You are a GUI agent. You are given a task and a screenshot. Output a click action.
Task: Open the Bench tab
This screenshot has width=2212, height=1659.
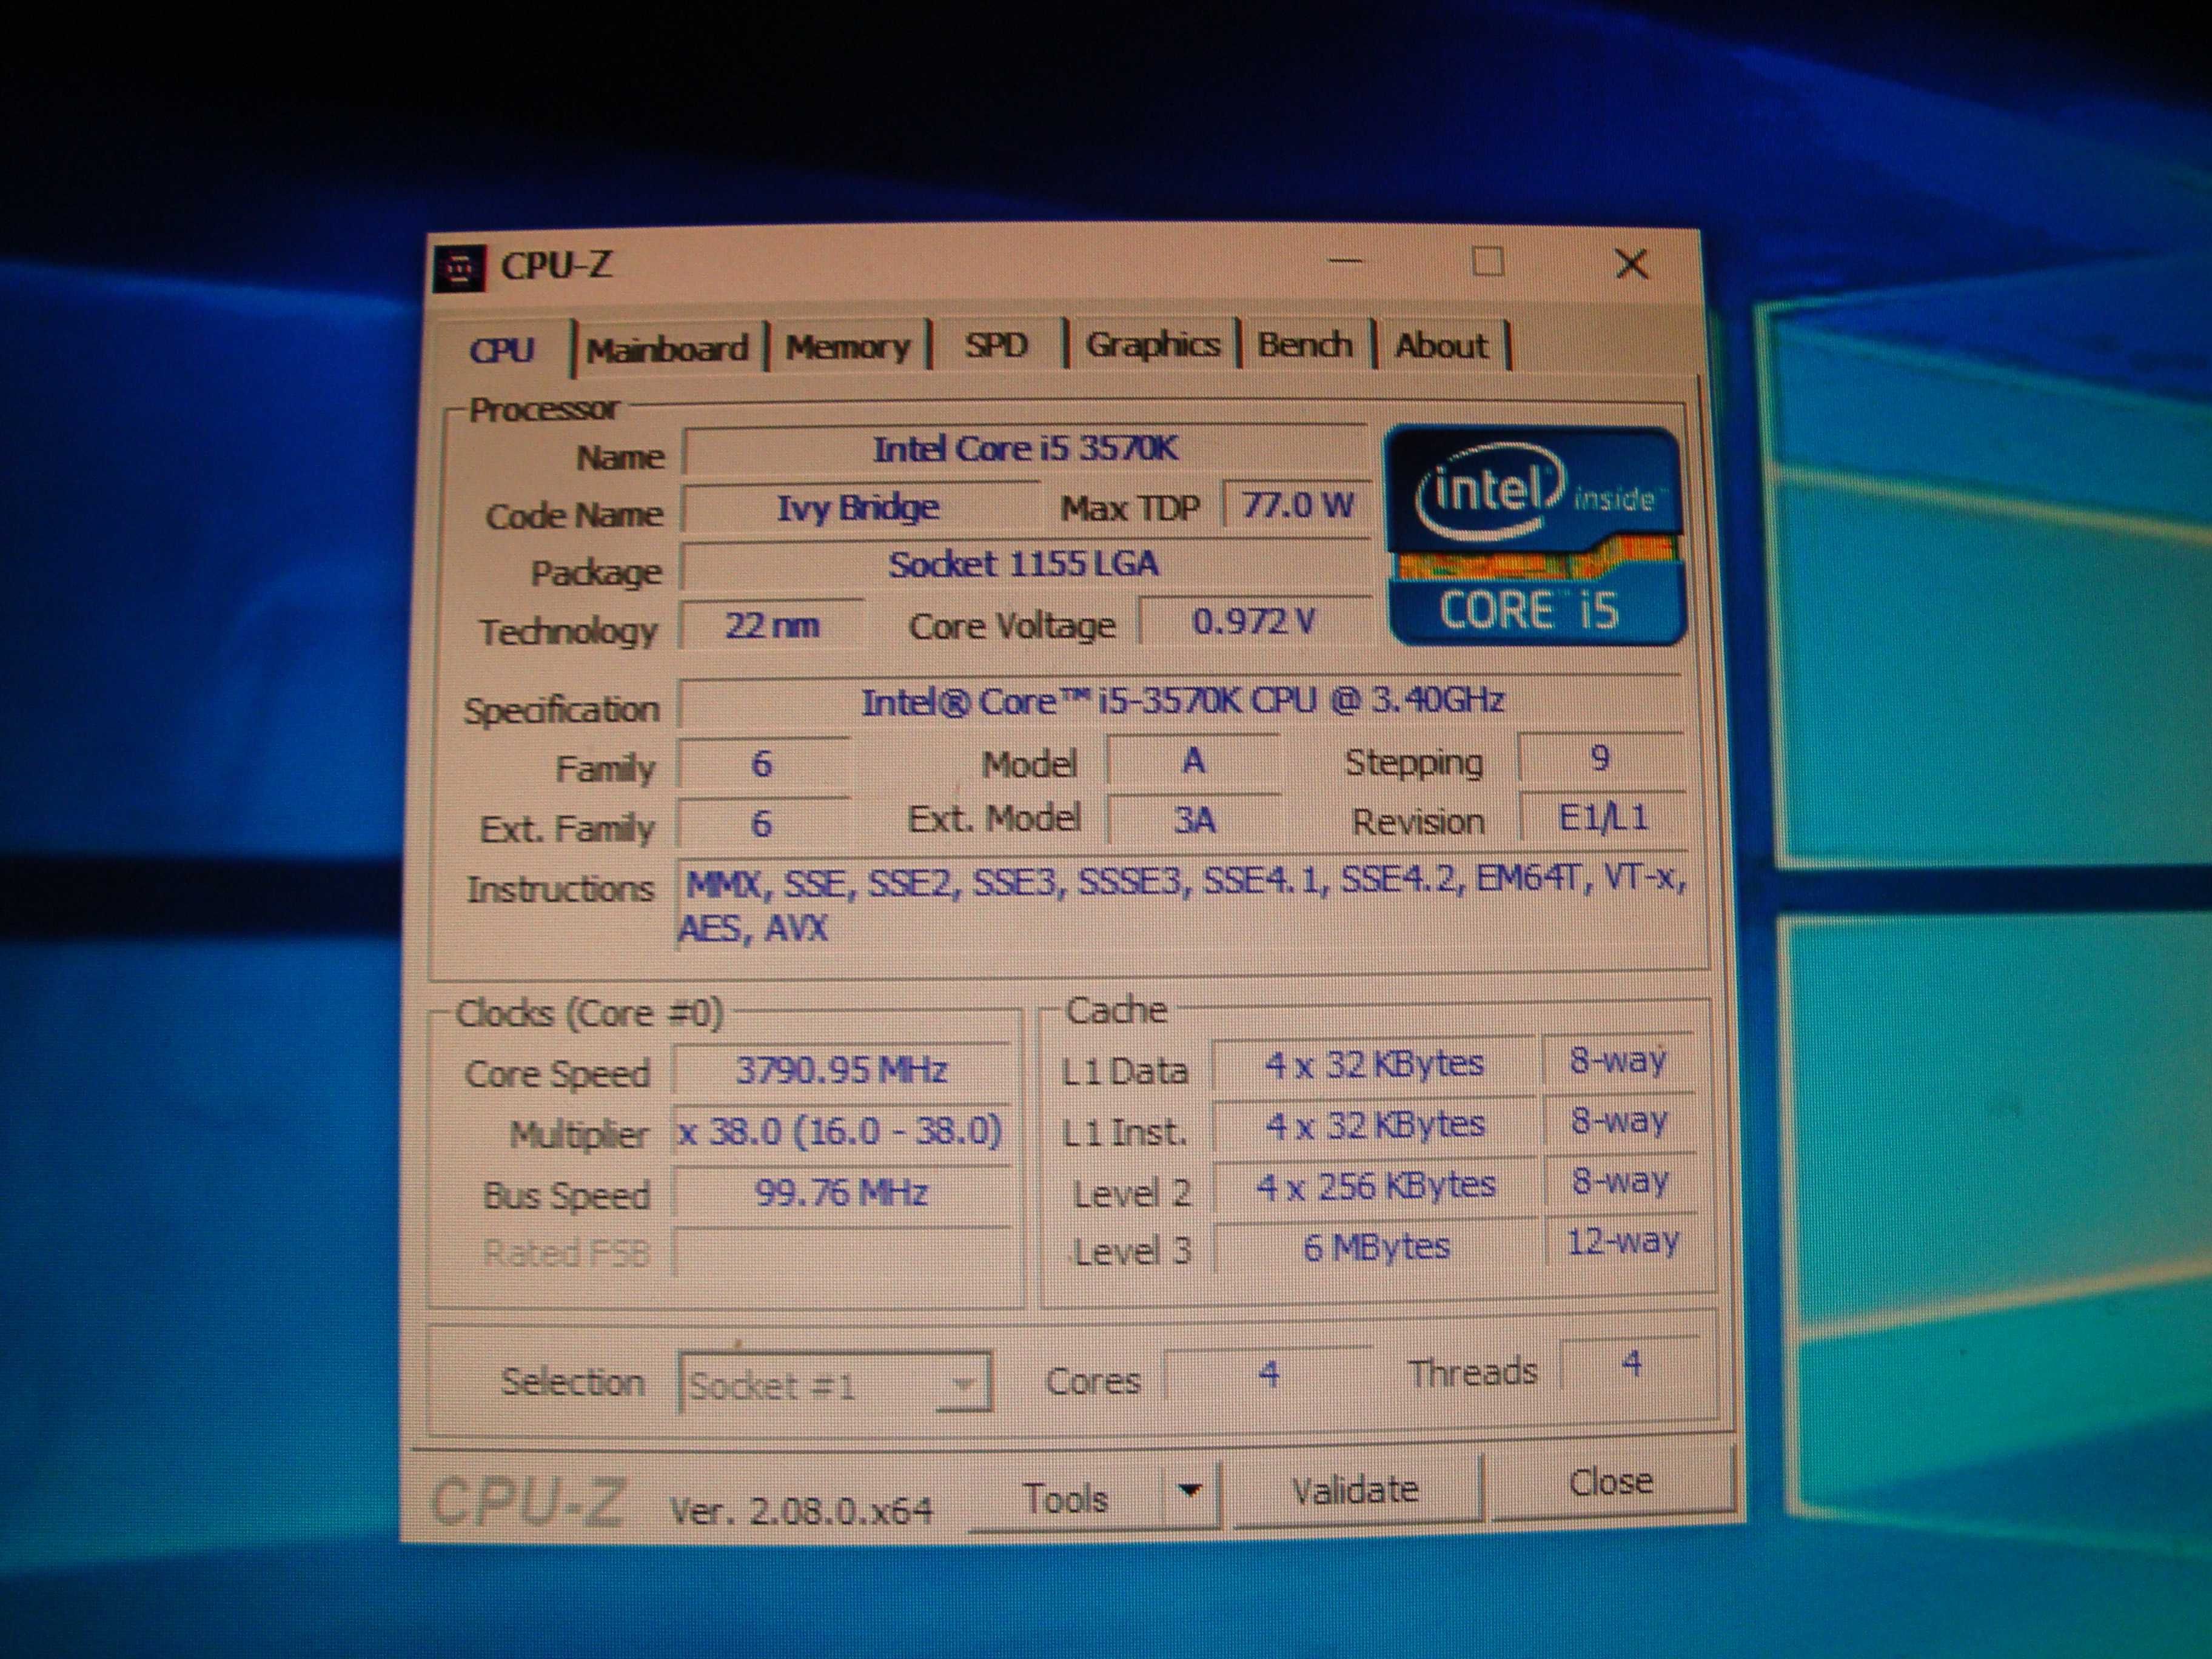(1305, 344)
